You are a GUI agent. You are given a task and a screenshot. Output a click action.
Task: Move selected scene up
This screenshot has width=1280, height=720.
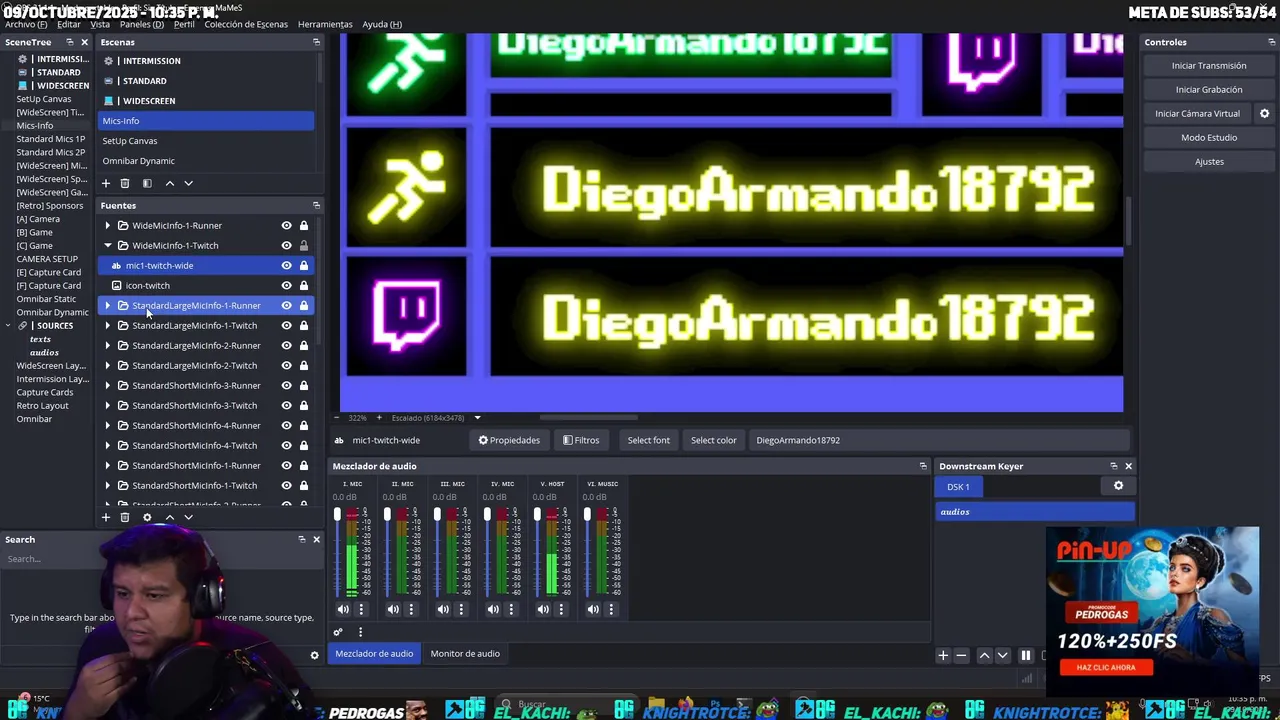tap(170, 183)
